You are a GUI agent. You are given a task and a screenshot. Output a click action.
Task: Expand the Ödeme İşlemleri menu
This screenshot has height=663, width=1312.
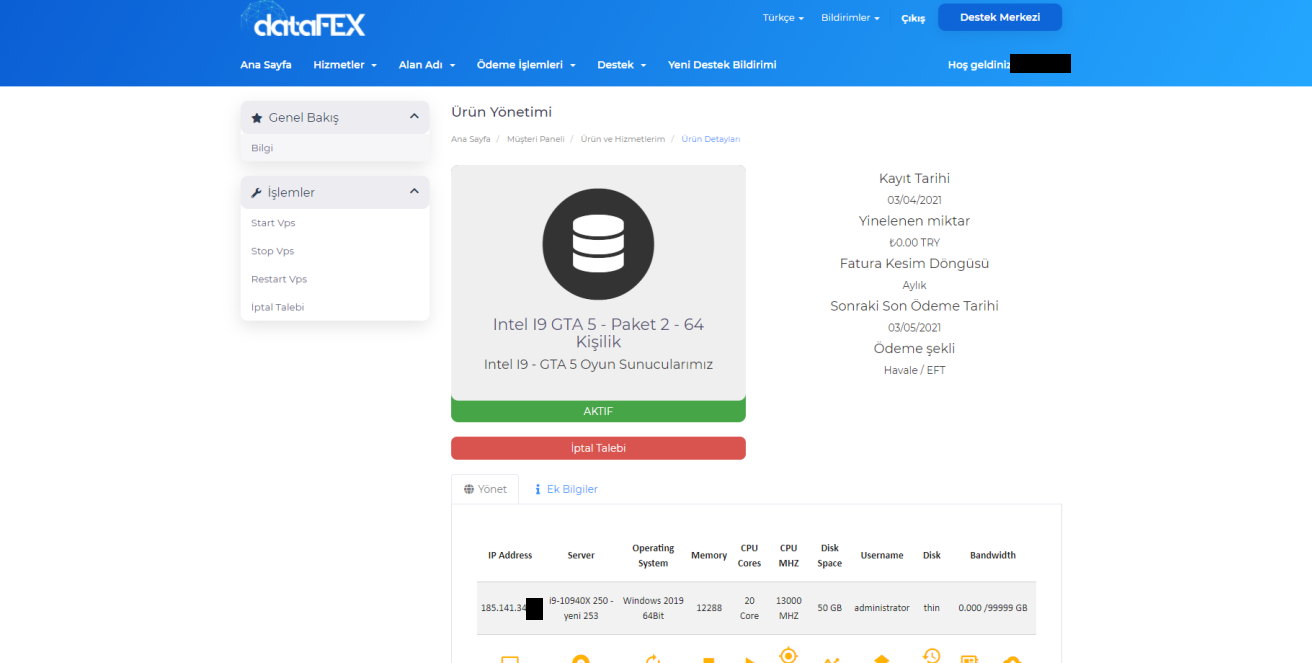click(526, 65)
